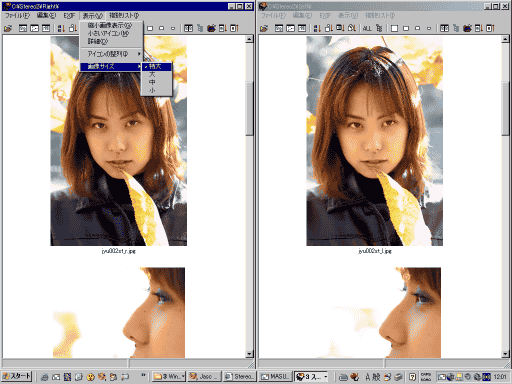This screenshot has width=512, height=384.
Task: Click vertical scrollbar thumb in active window
Action: coord(249,108)
